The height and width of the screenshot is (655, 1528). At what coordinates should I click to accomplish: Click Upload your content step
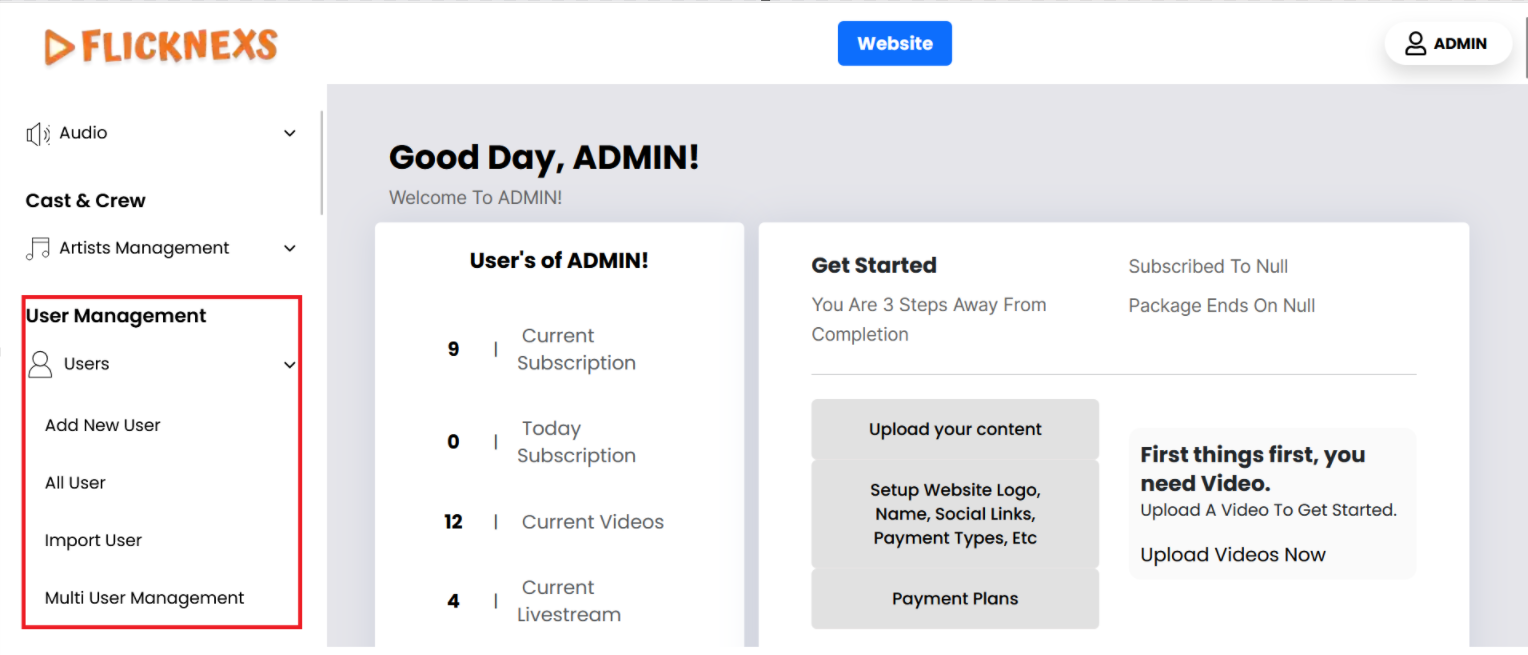[x=954, y=429]
